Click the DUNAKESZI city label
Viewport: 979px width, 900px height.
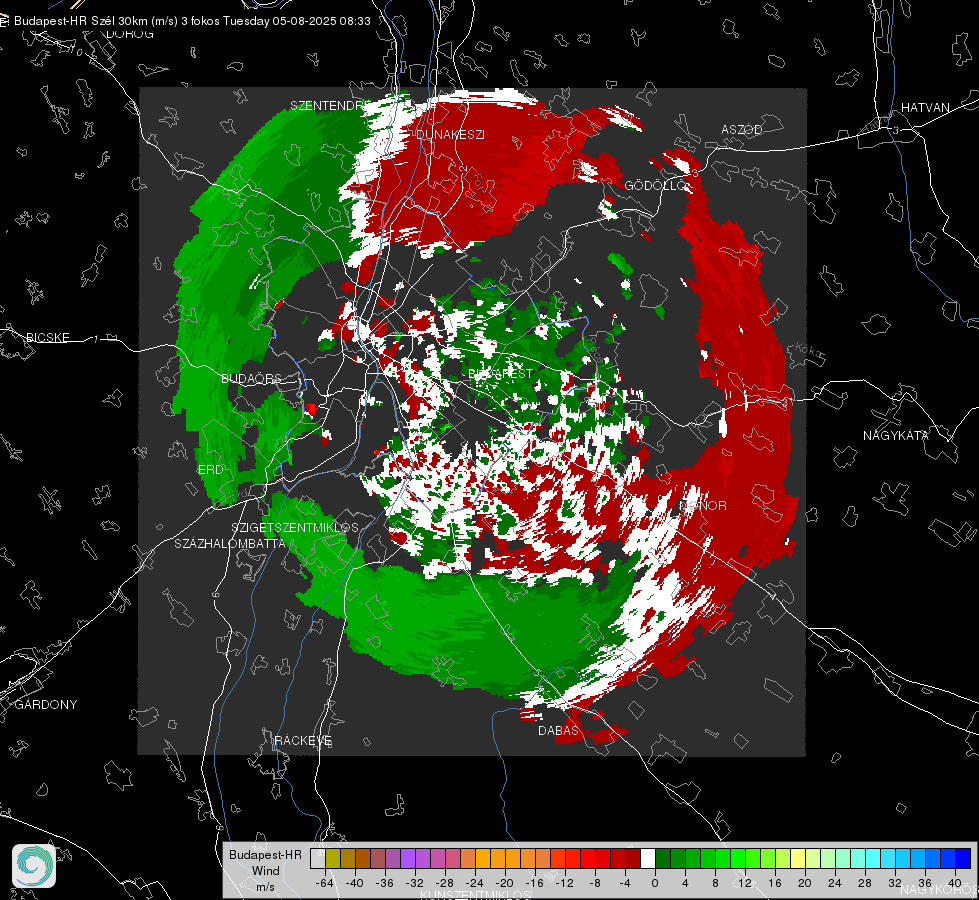coord(450,134)
